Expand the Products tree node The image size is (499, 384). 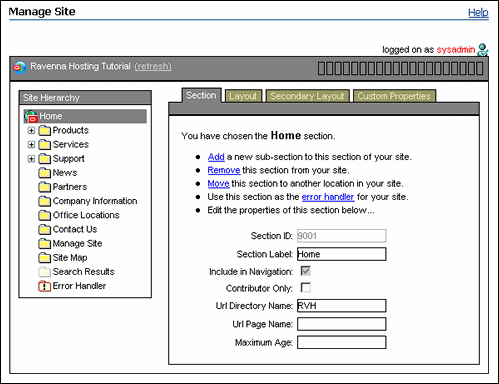(31, 130)
